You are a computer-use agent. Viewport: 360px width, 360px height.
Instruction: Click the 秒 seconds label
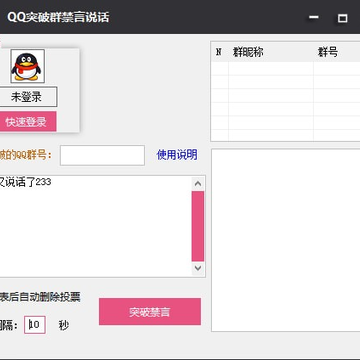click(64, 325)
